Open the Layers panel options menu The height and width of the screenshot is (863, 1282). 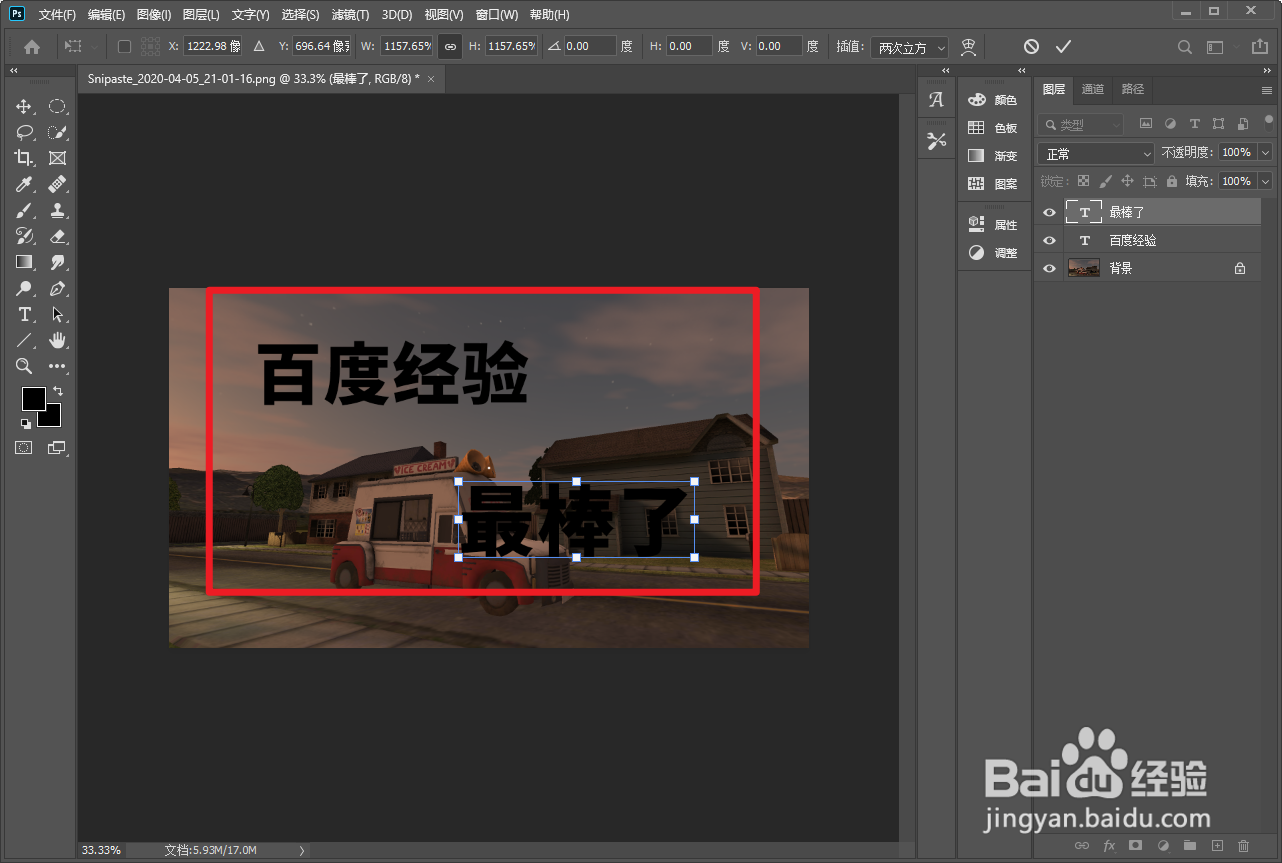coord(1267,90)
